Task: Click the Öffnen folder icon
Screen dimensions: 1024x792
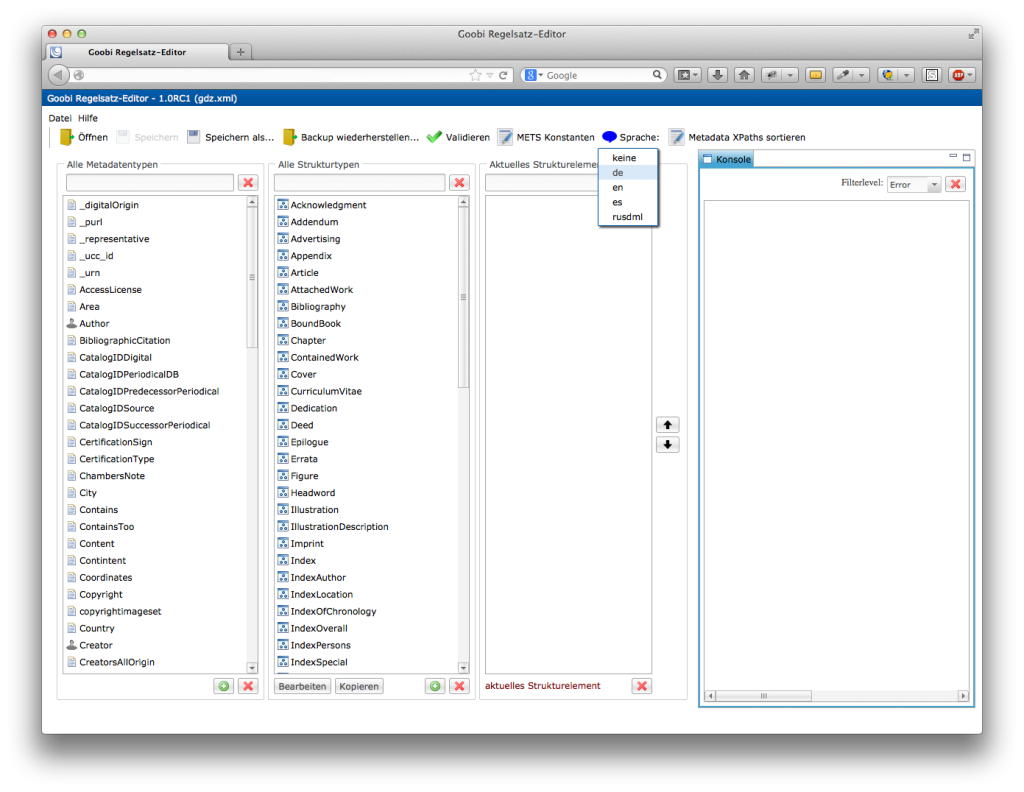Action: [67, 137]
